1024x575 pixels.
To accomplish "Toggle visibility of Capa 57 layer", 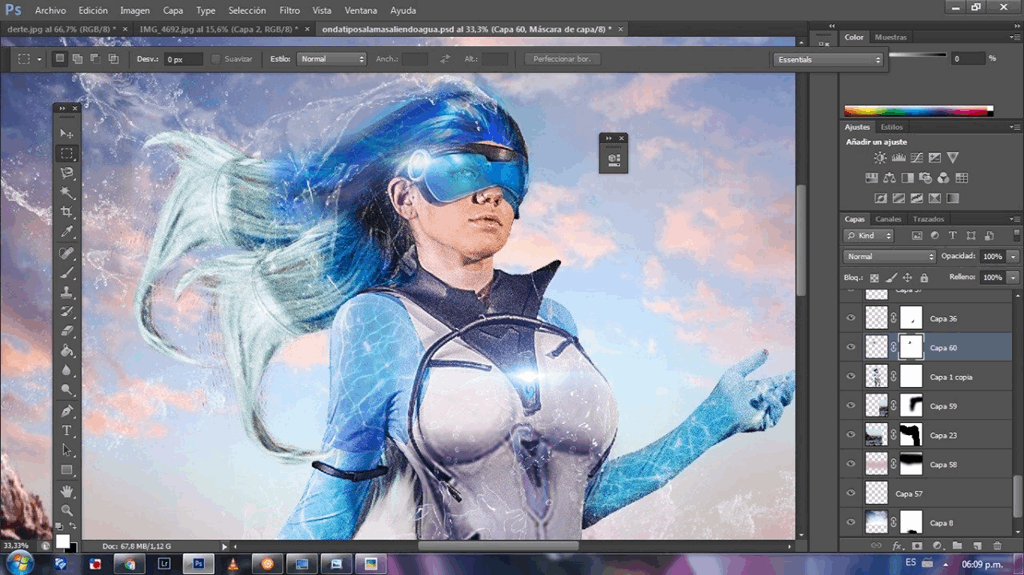I will pyautogui.click(x=851, y=493).
